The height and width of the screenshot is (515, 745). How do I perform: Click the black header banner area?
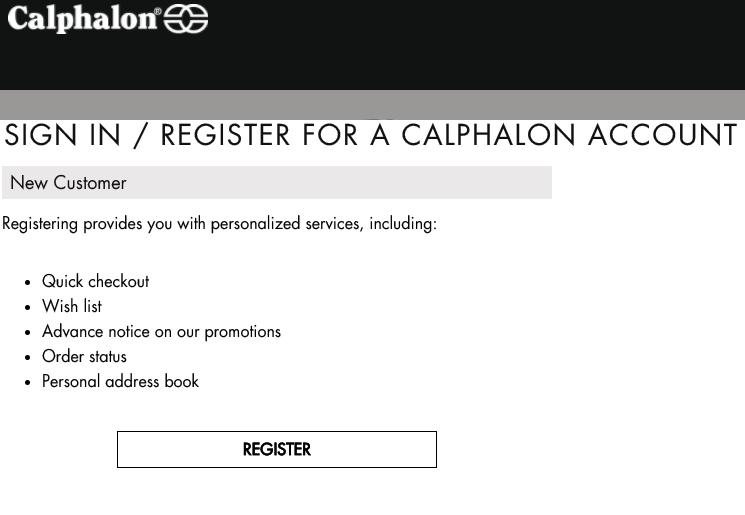point(372,45)
